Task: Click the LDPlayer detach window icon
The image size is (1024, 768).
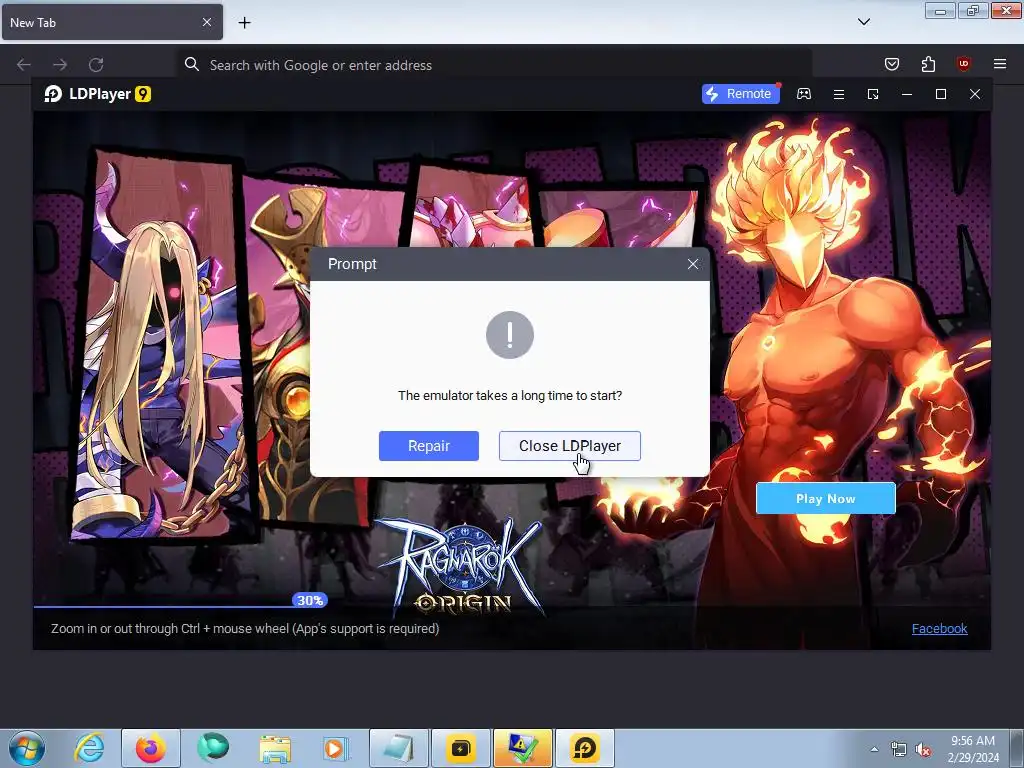Action: point(873,95)
